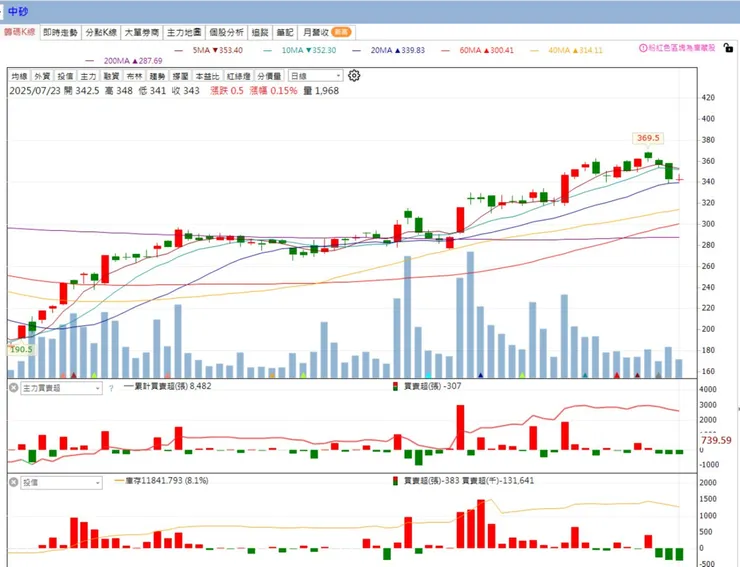
Task: Click the pink info circle icon
Action: pos(643,48)
